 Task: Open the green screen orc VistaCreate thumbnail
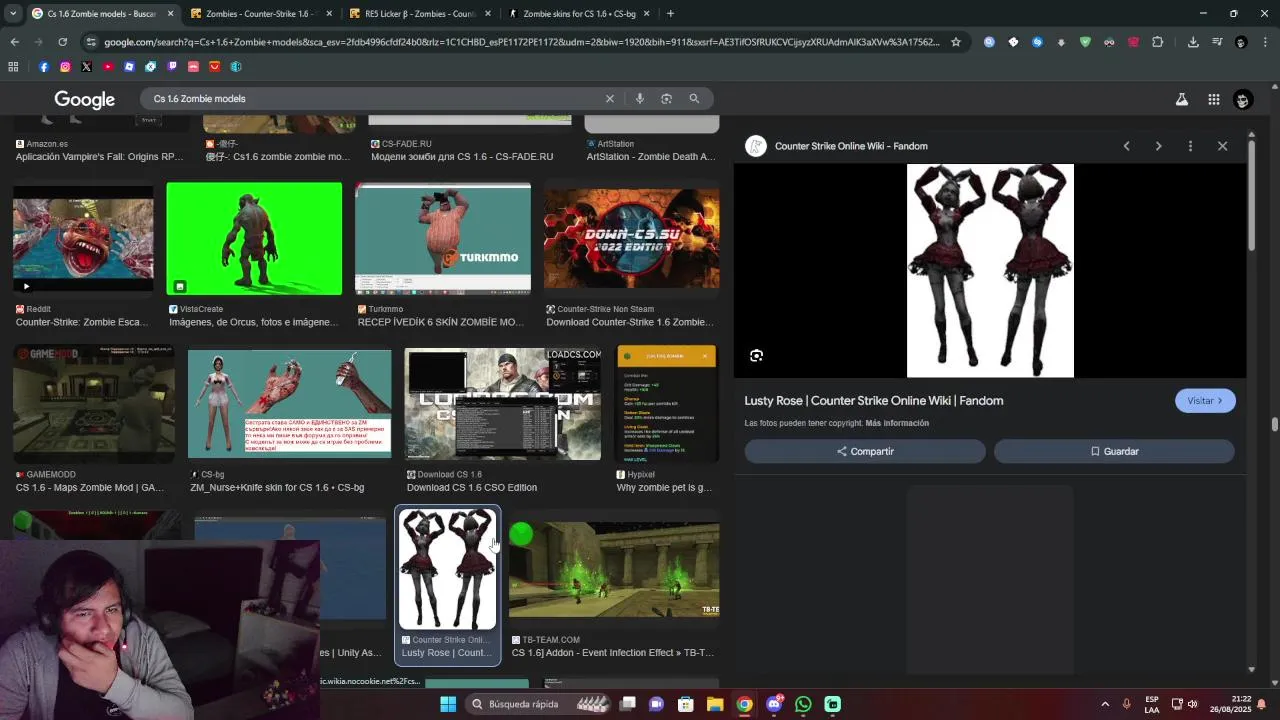tap(254, 238)
